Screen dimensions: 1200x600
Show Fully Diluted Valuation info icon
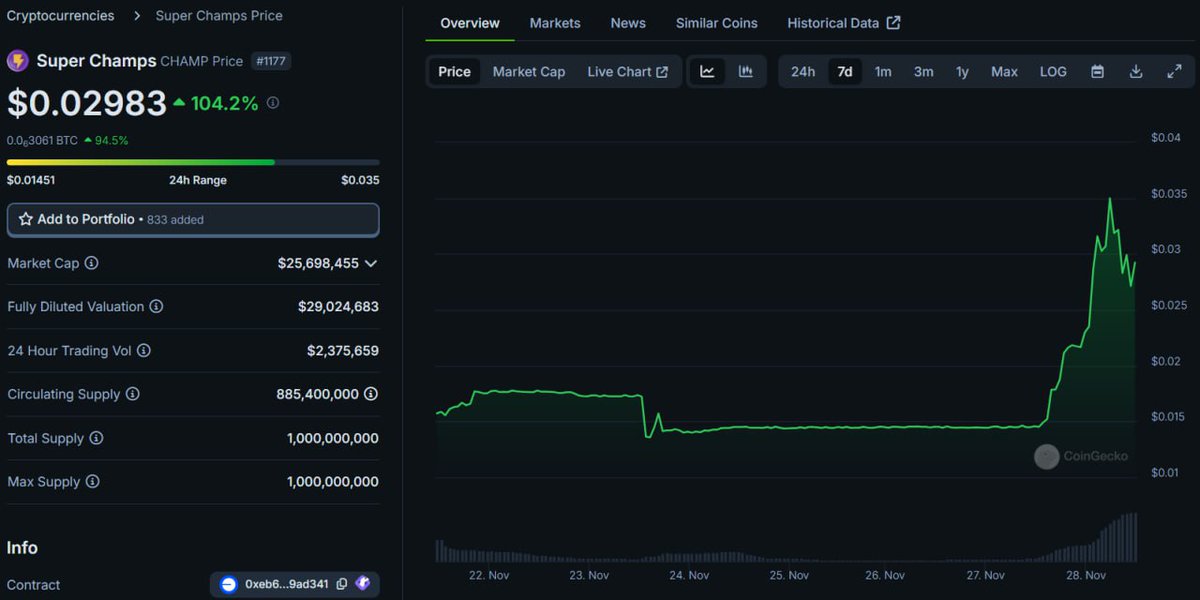(156, 307)
